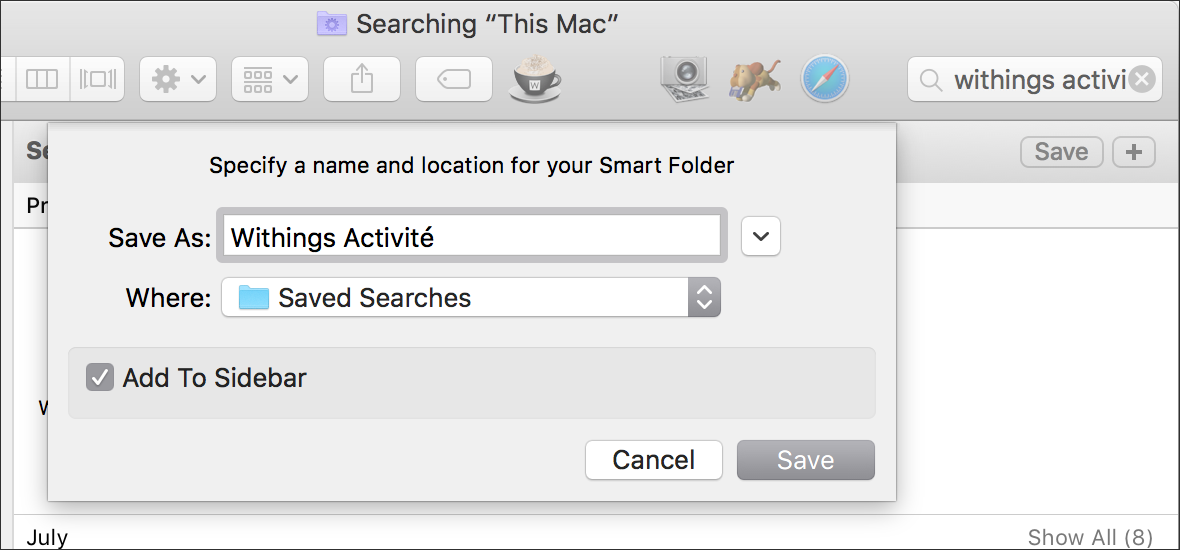
Task: Launch Image Capture from the toolbar
Action: coord(683,79)
